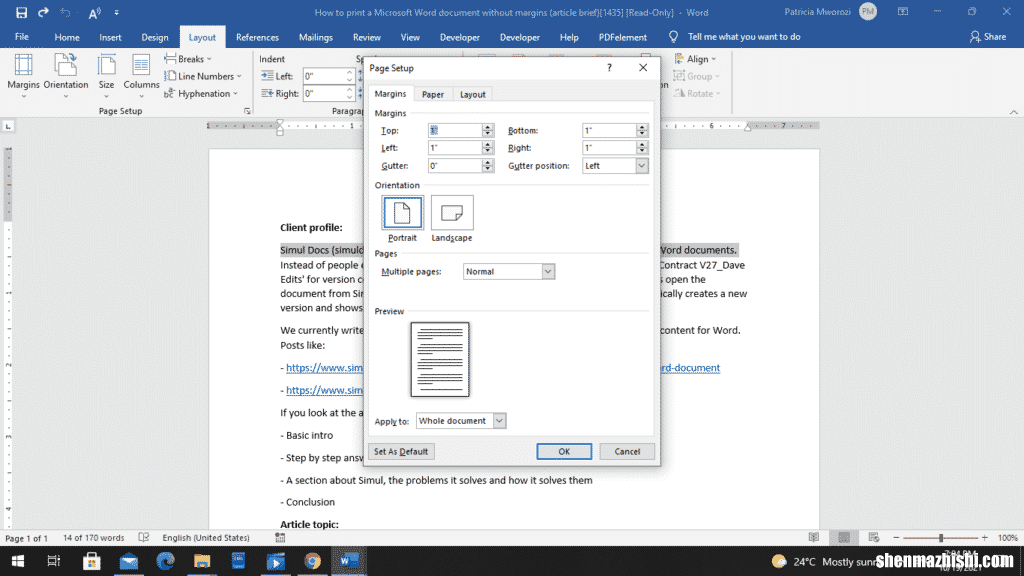Click the Undo arrow icon
This screenshot has height=576, width=1024.
pos(65,12)
